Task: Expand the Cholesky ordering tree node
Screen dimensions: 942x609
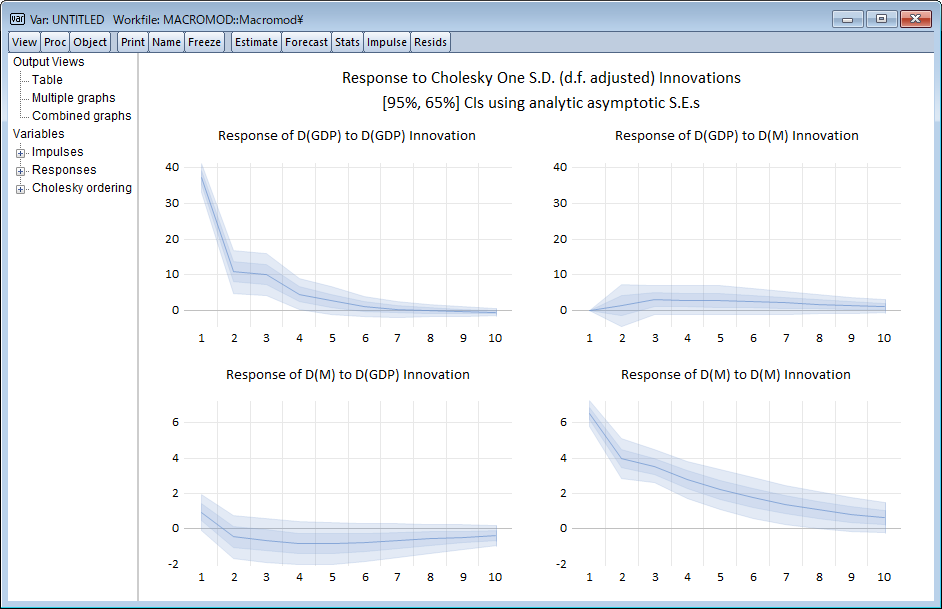Action: pos(20,189)
